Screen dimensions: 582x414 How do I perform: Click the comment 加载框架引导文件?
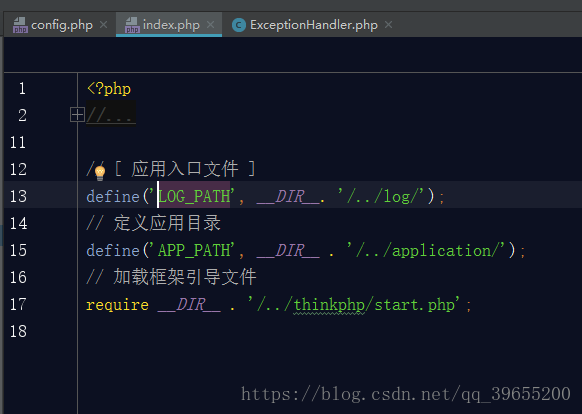click(x=184, y=277)
